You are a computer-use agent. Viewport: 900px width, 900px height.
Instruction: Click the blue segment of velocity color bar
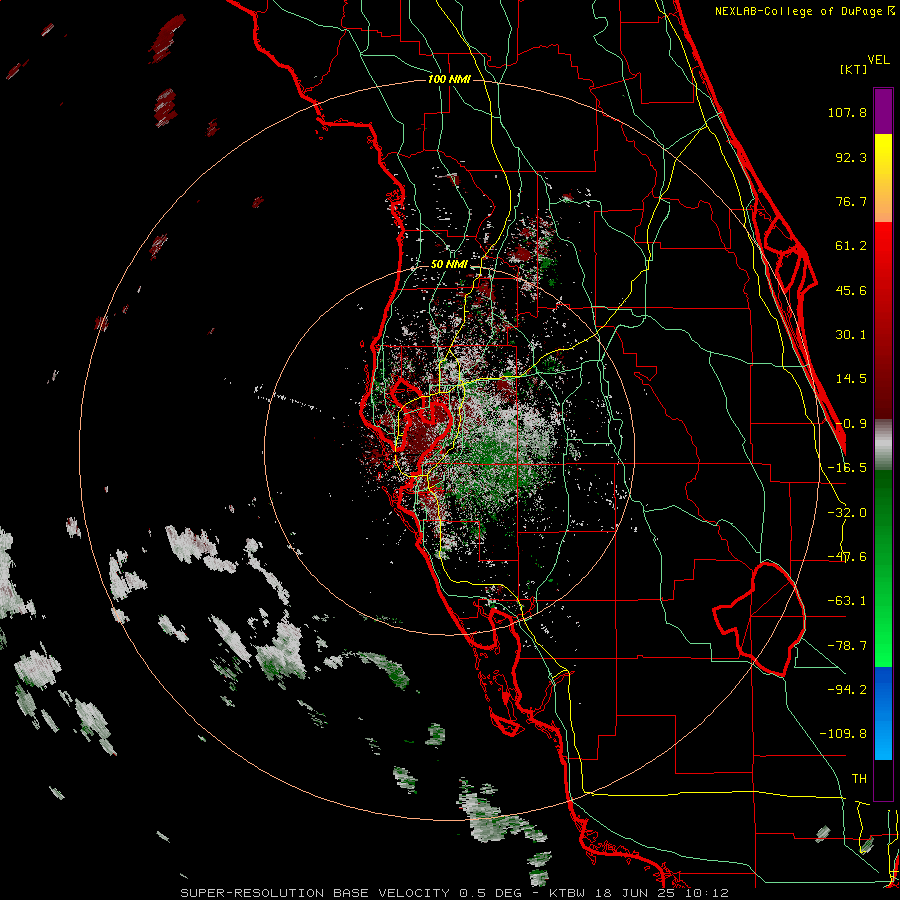883,713
